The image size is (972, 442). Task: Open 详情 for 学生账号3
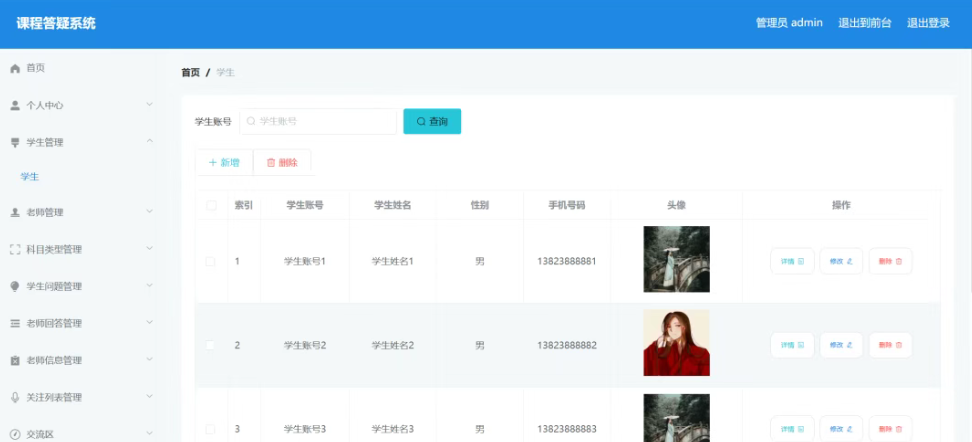(792, 429)
